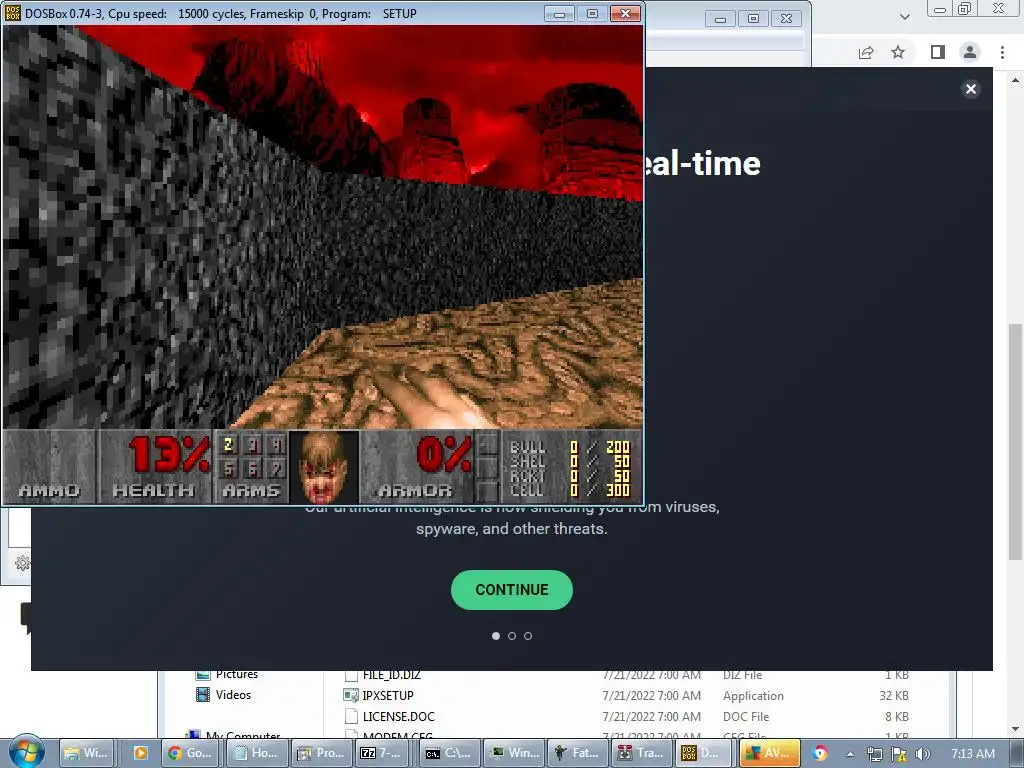
Task: Switch to the 'Tra...' taskbar button
Action: point(642,753)
